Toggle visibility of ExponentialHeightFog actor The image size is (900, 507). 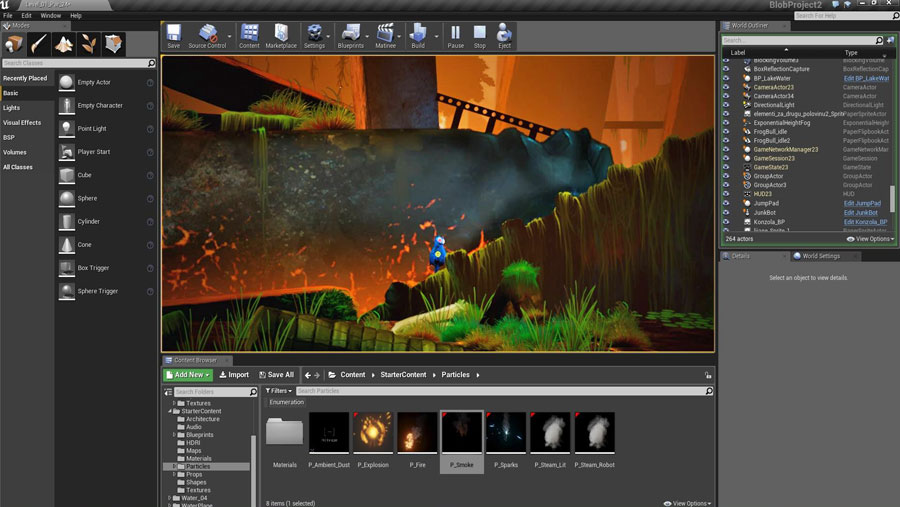[726, 123]
